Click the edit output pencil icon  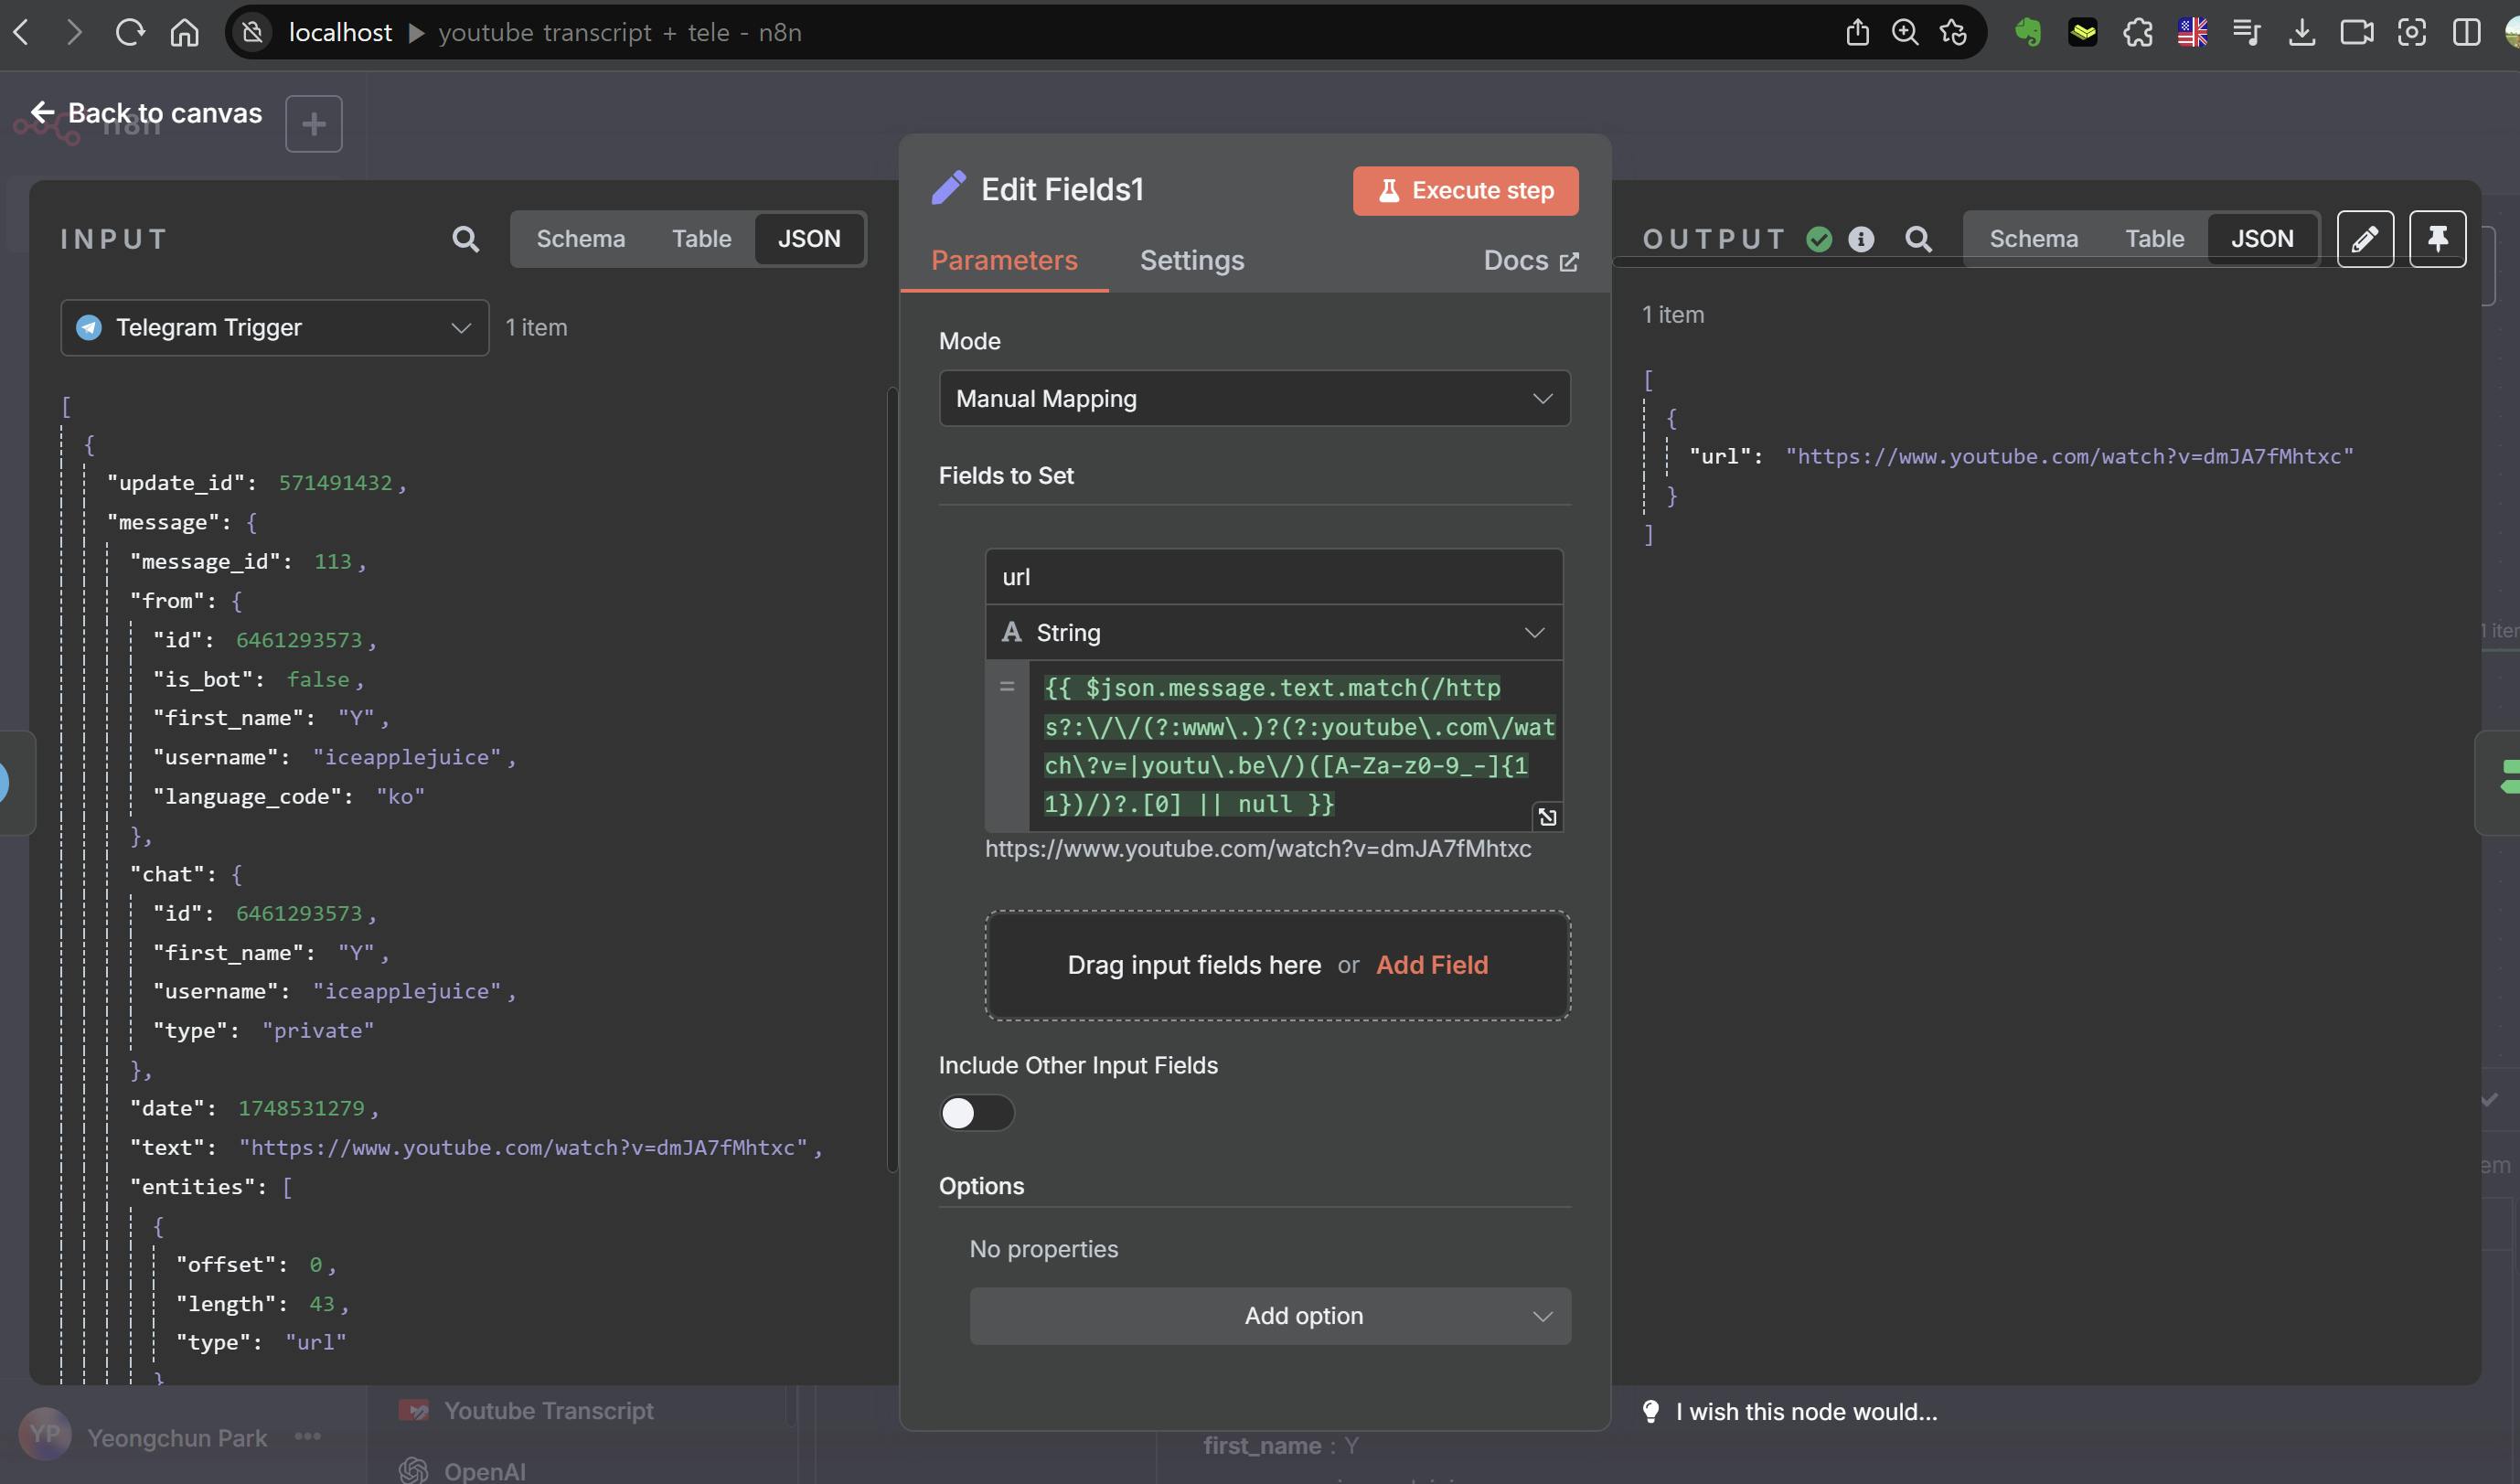[x=2365, y=239]
